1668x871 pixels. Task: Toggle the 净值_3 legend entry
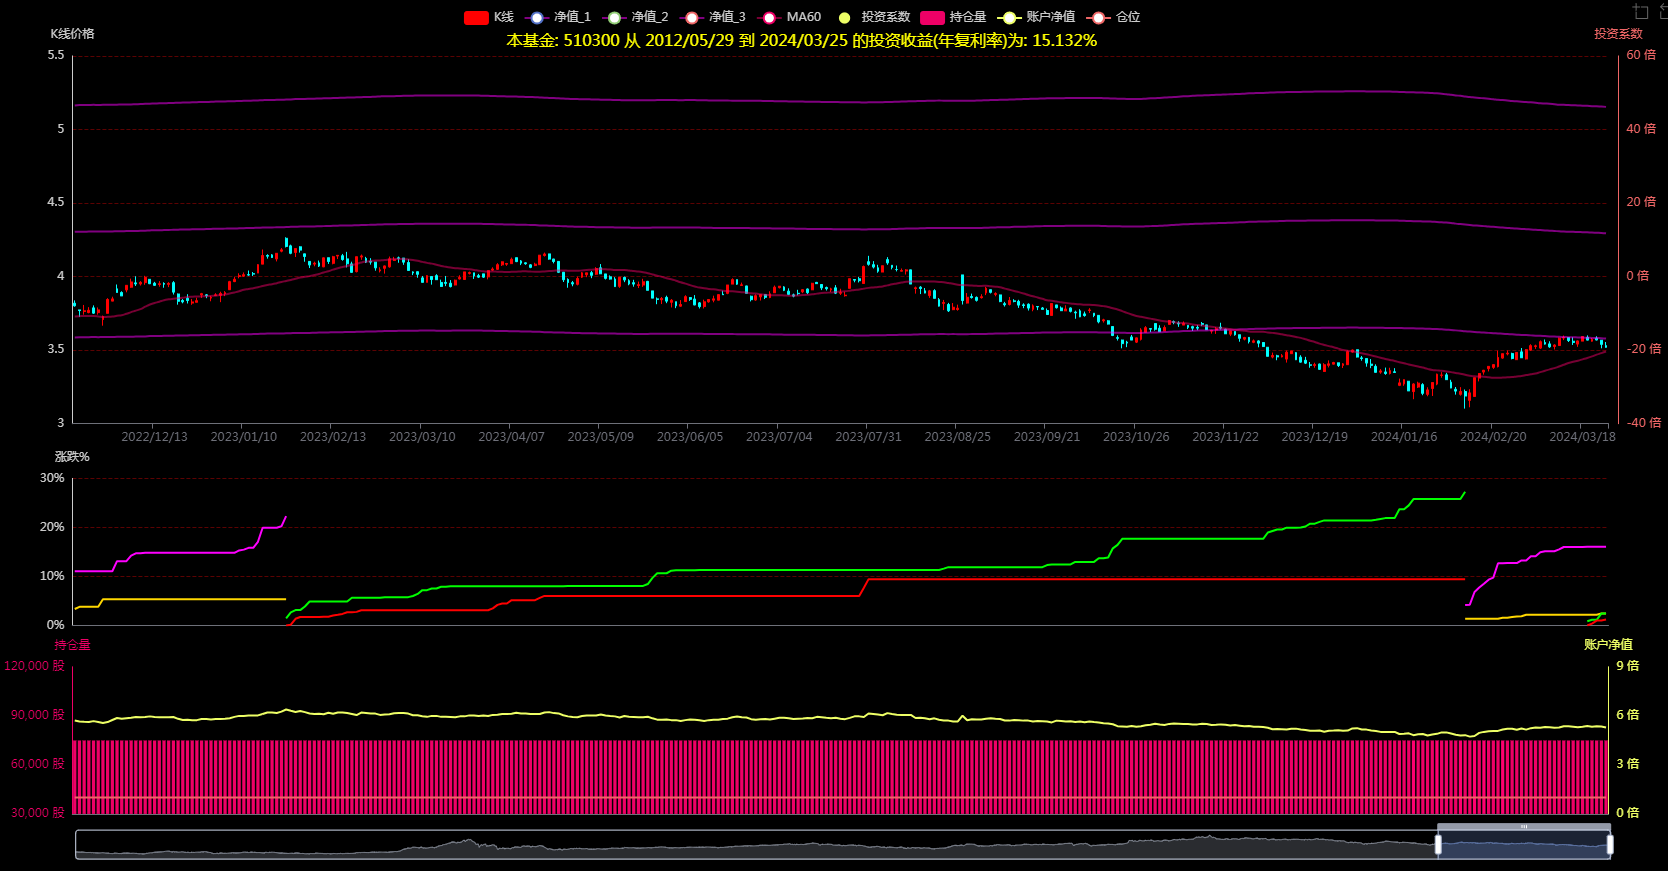pyautogui.click(x=712, y=17)
